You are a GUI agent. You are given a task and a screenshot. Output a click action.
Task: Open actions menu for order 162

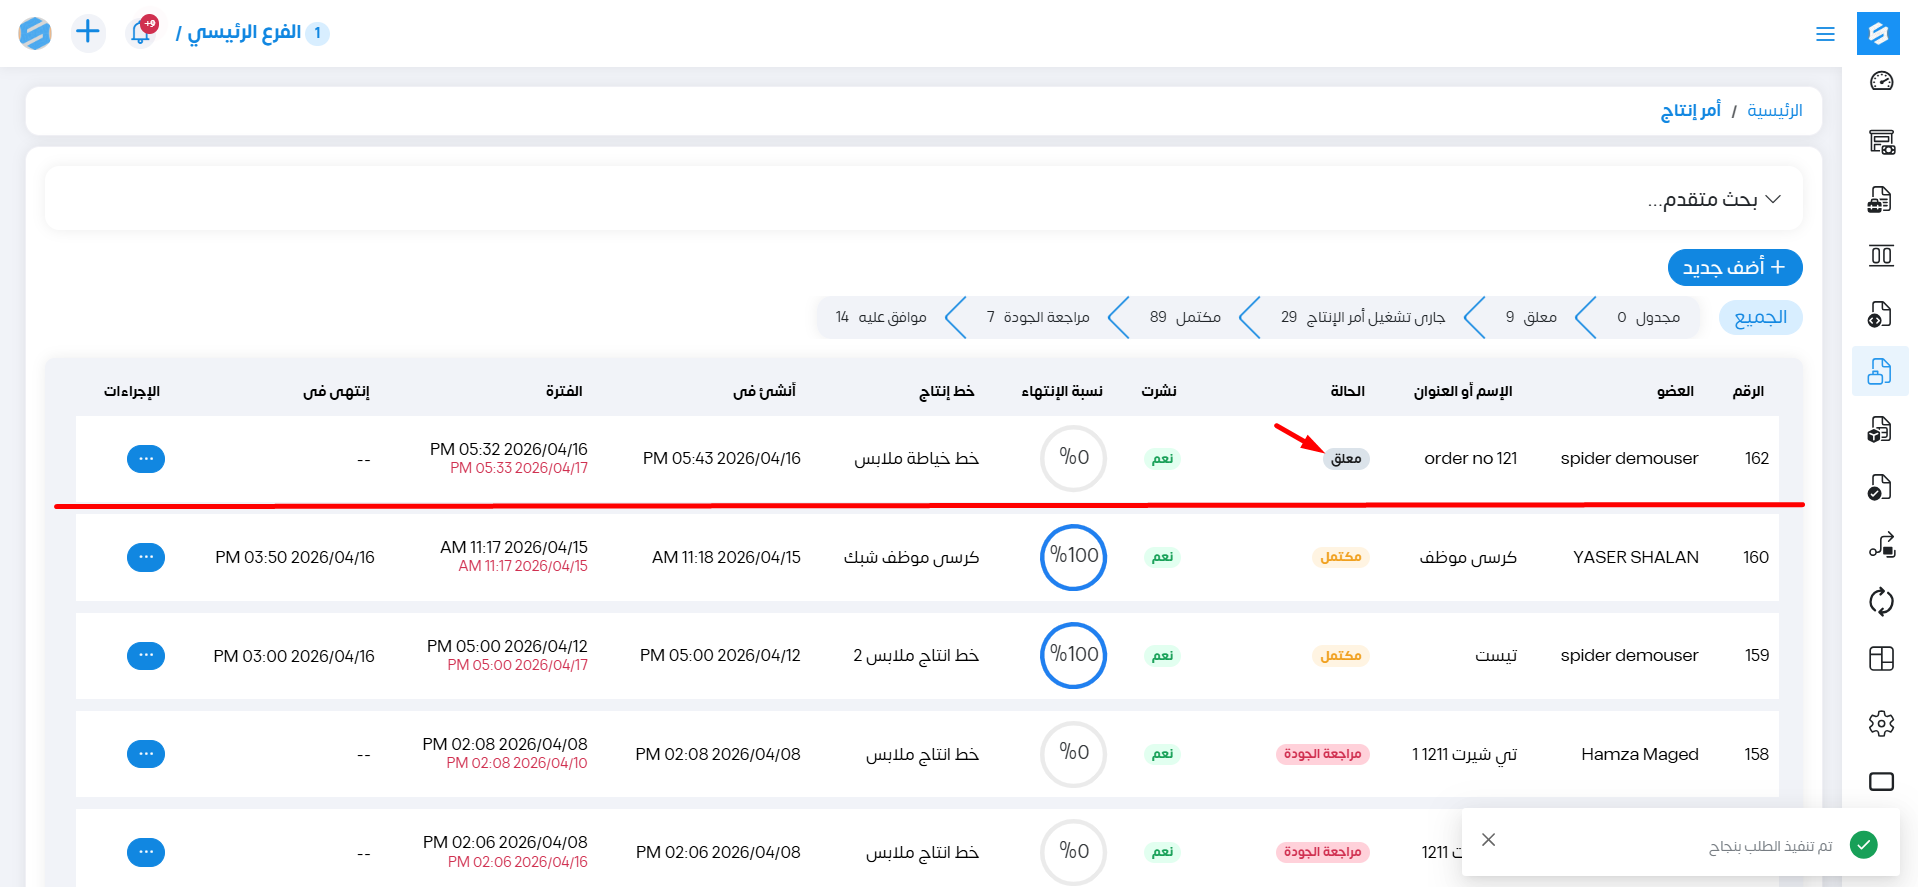tap(146, 459)
